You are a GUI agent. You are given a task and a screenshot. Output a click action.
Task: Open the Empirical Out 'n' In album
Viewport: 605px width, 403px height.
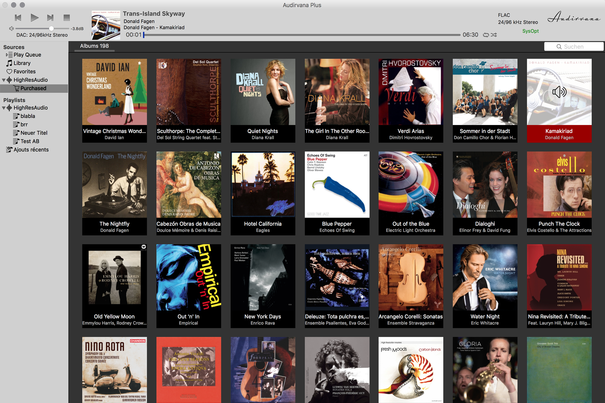click(x=188, y=286)
